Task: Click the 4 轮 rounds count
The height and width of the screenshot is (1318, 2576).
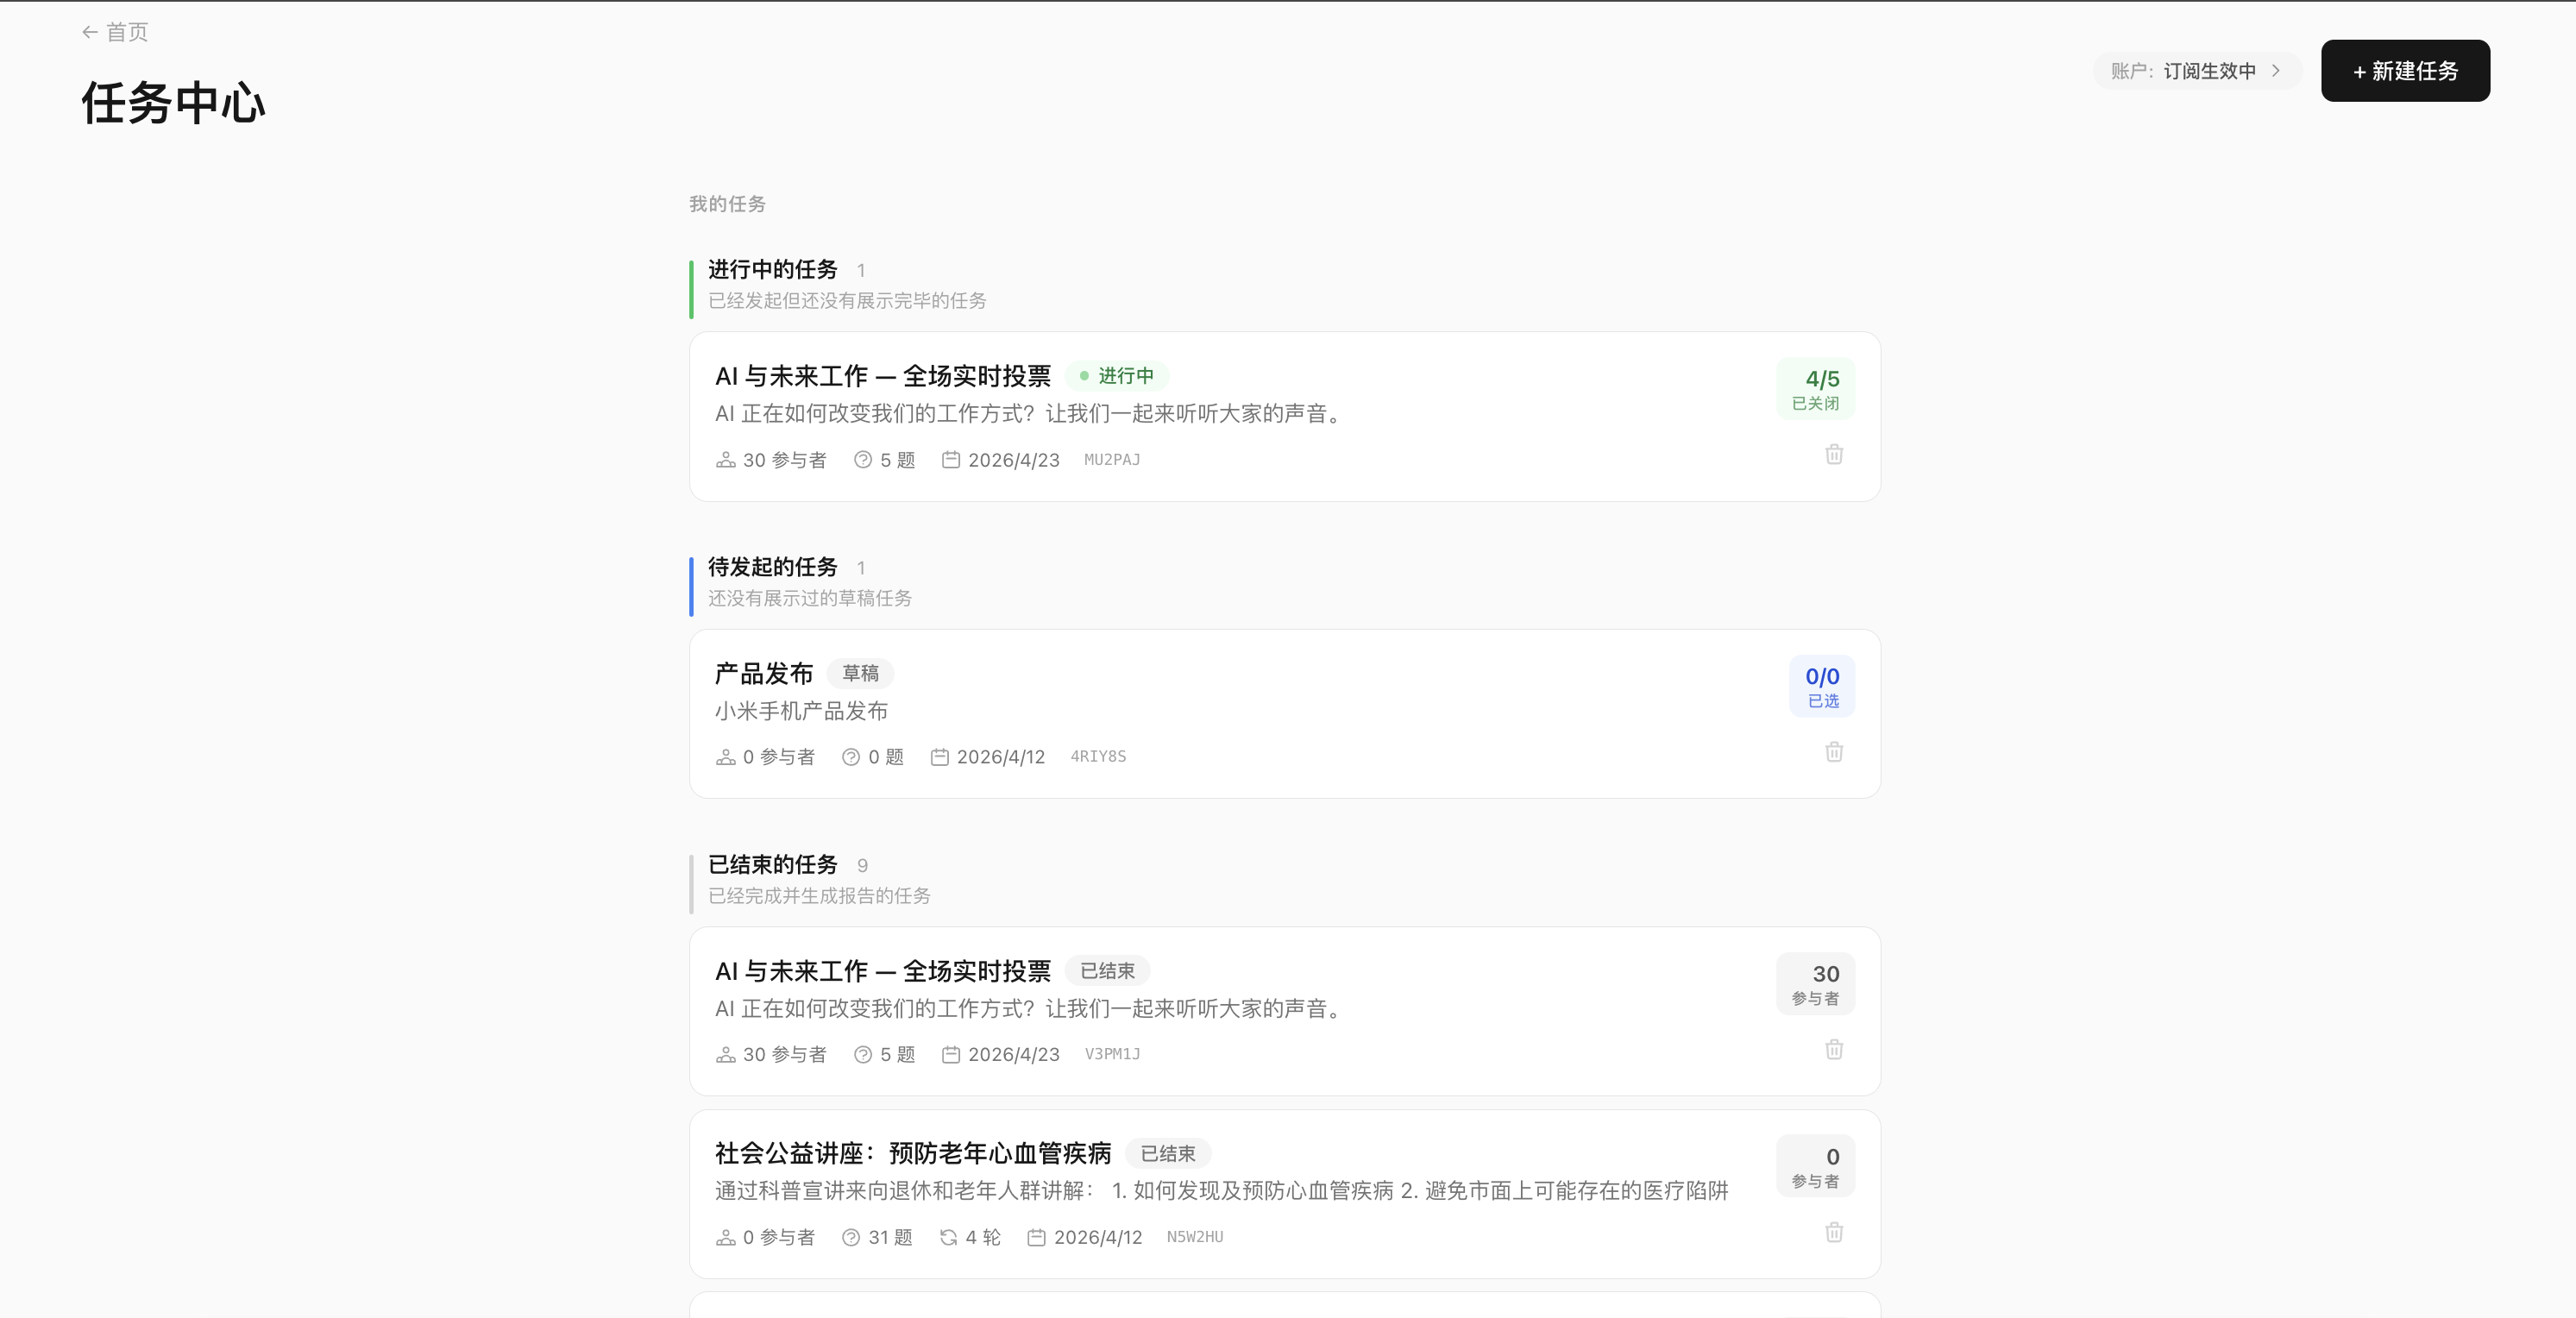Action: (983, 1238)
